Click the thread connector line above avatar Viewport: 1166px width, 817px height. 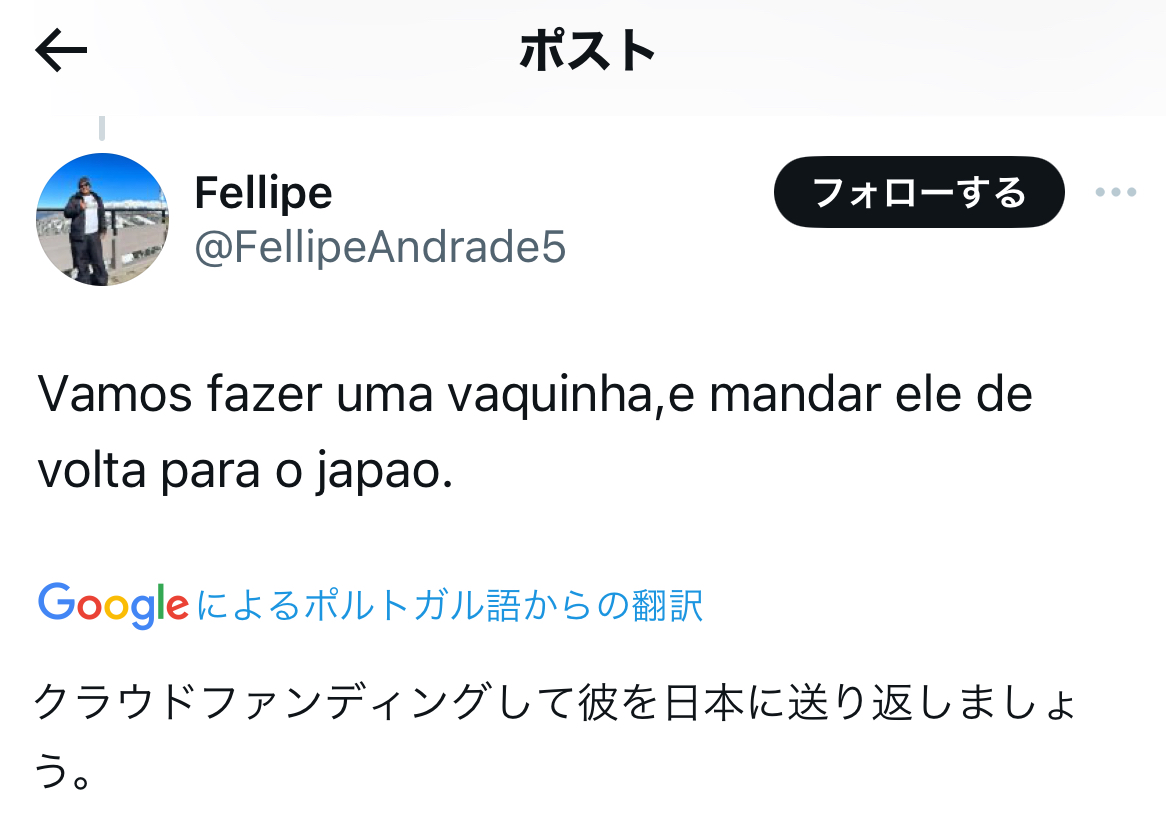click(x=102, y=128)
